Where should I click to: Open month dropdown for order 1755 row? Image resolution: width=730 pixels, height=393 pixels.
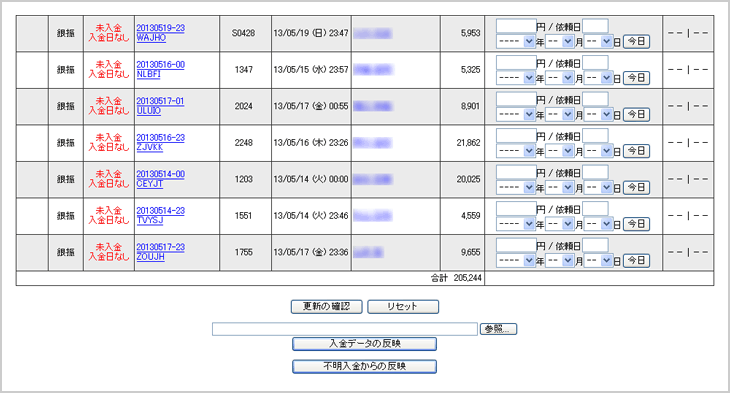[x=559, y=260]
